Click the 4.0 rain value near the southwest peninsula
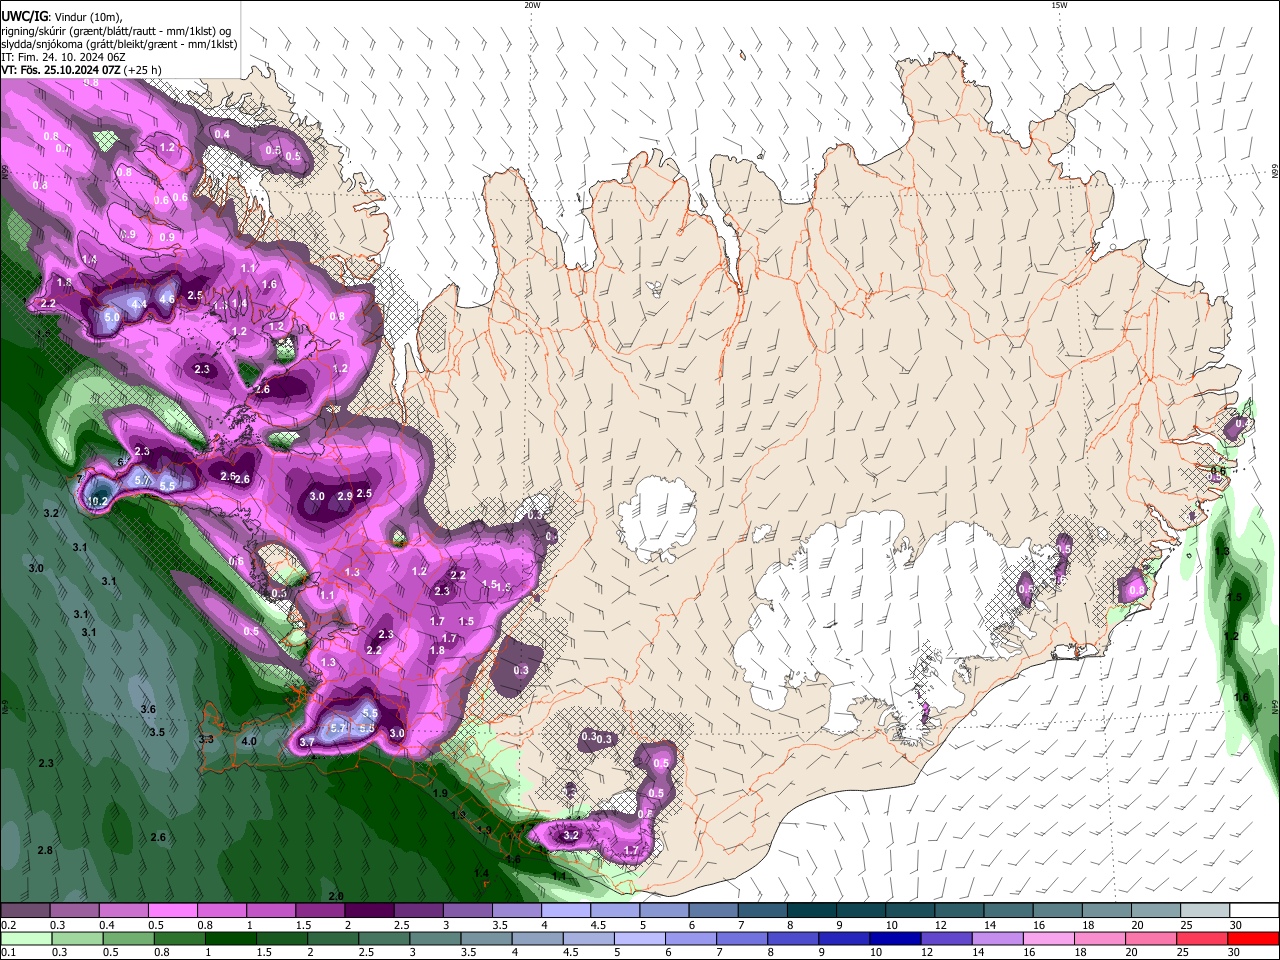The width and height of the screenshot is (1280, 960). (x=249, y=742)
